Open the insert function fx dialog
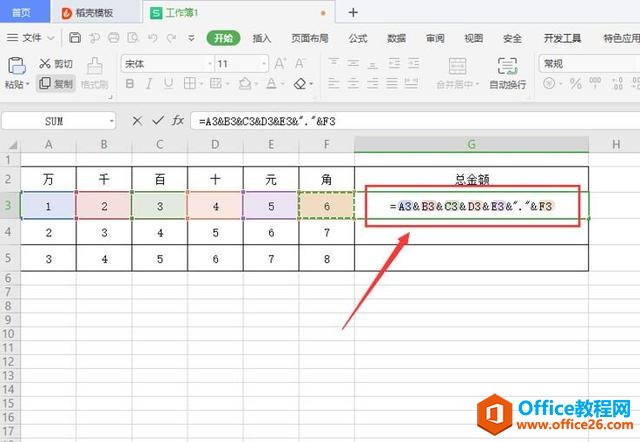Viewport: 640px width, 442px height. point(178,120)
